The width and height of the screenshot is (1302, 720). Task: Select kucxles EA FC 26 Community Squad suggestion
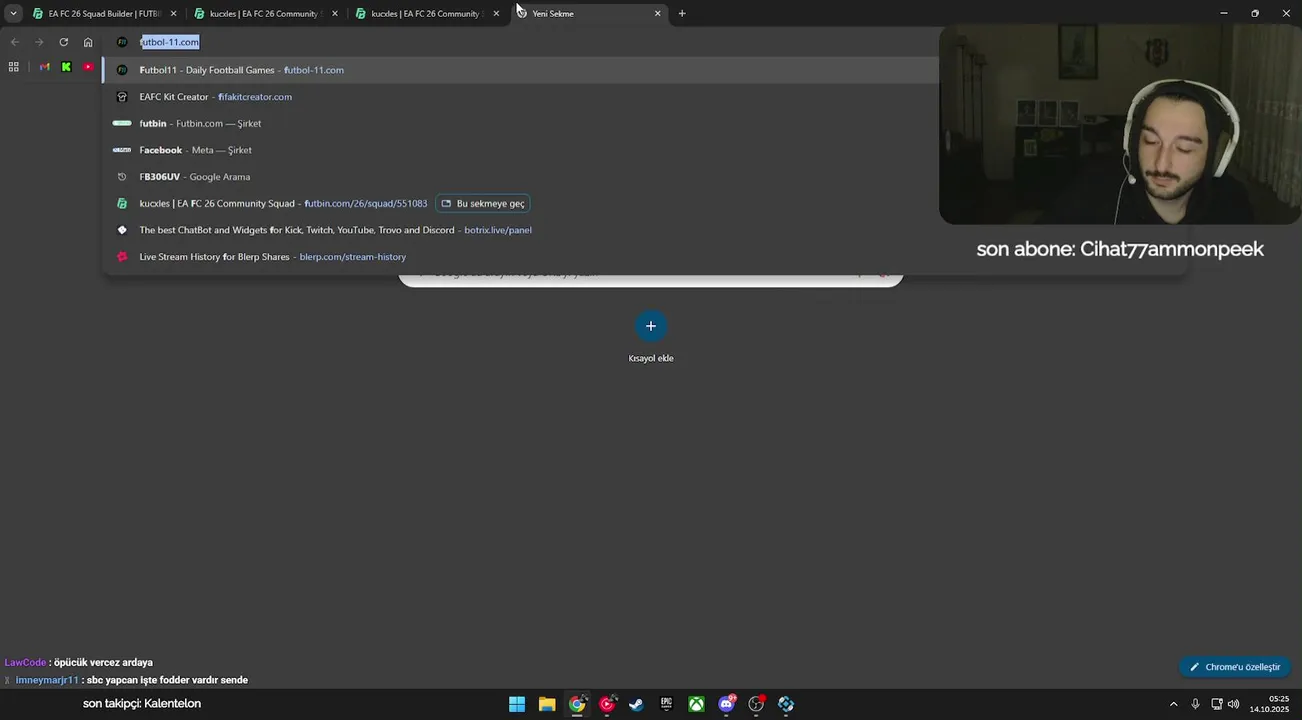tap(520, 203)
